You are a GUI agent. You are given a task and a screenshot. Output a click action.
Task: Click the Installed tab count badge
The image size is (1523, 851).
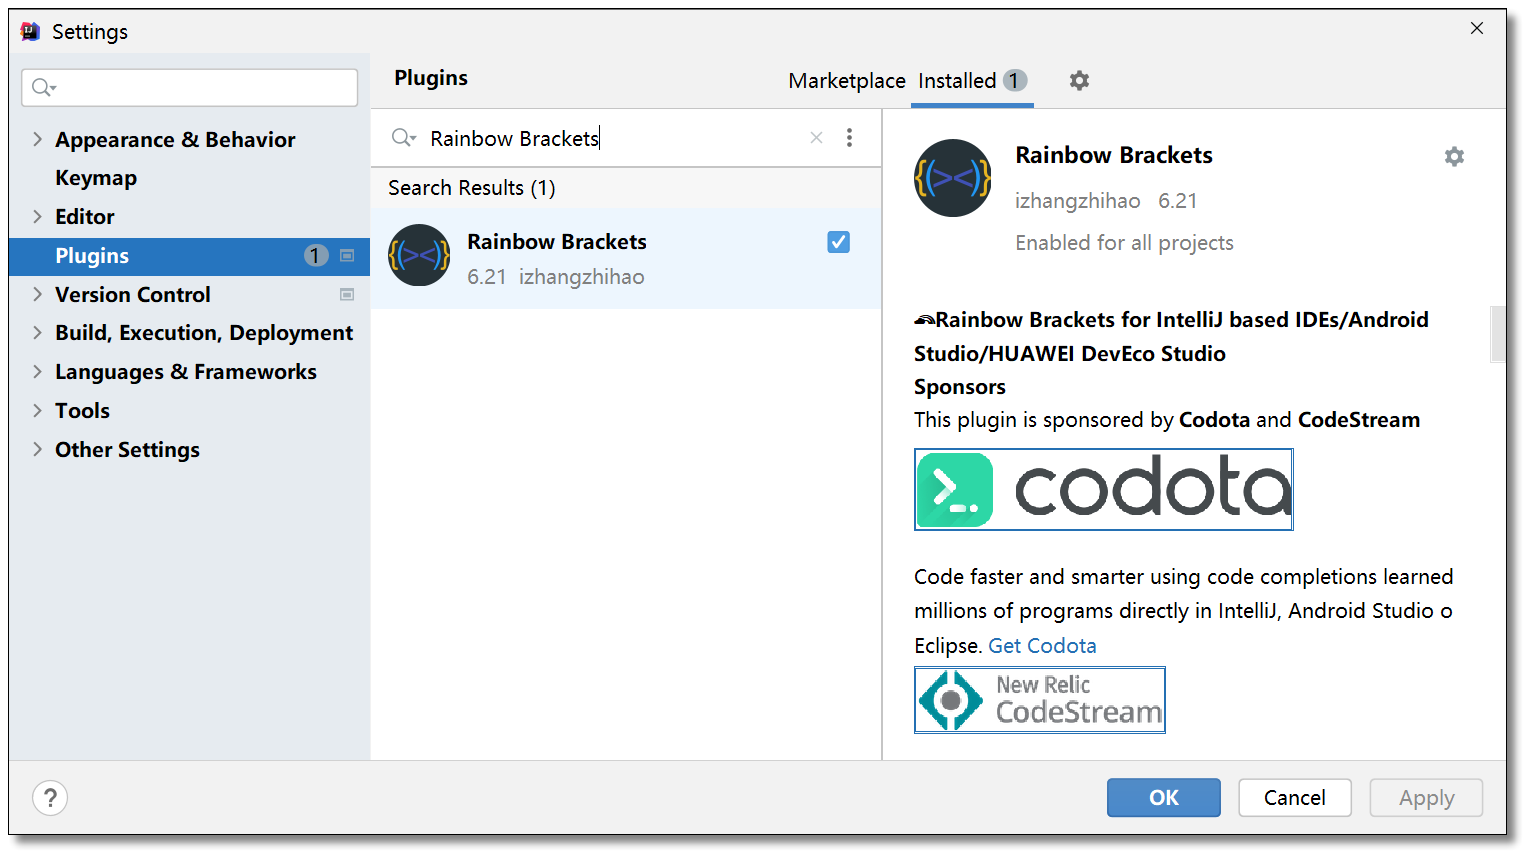[x=1015, y=80]
